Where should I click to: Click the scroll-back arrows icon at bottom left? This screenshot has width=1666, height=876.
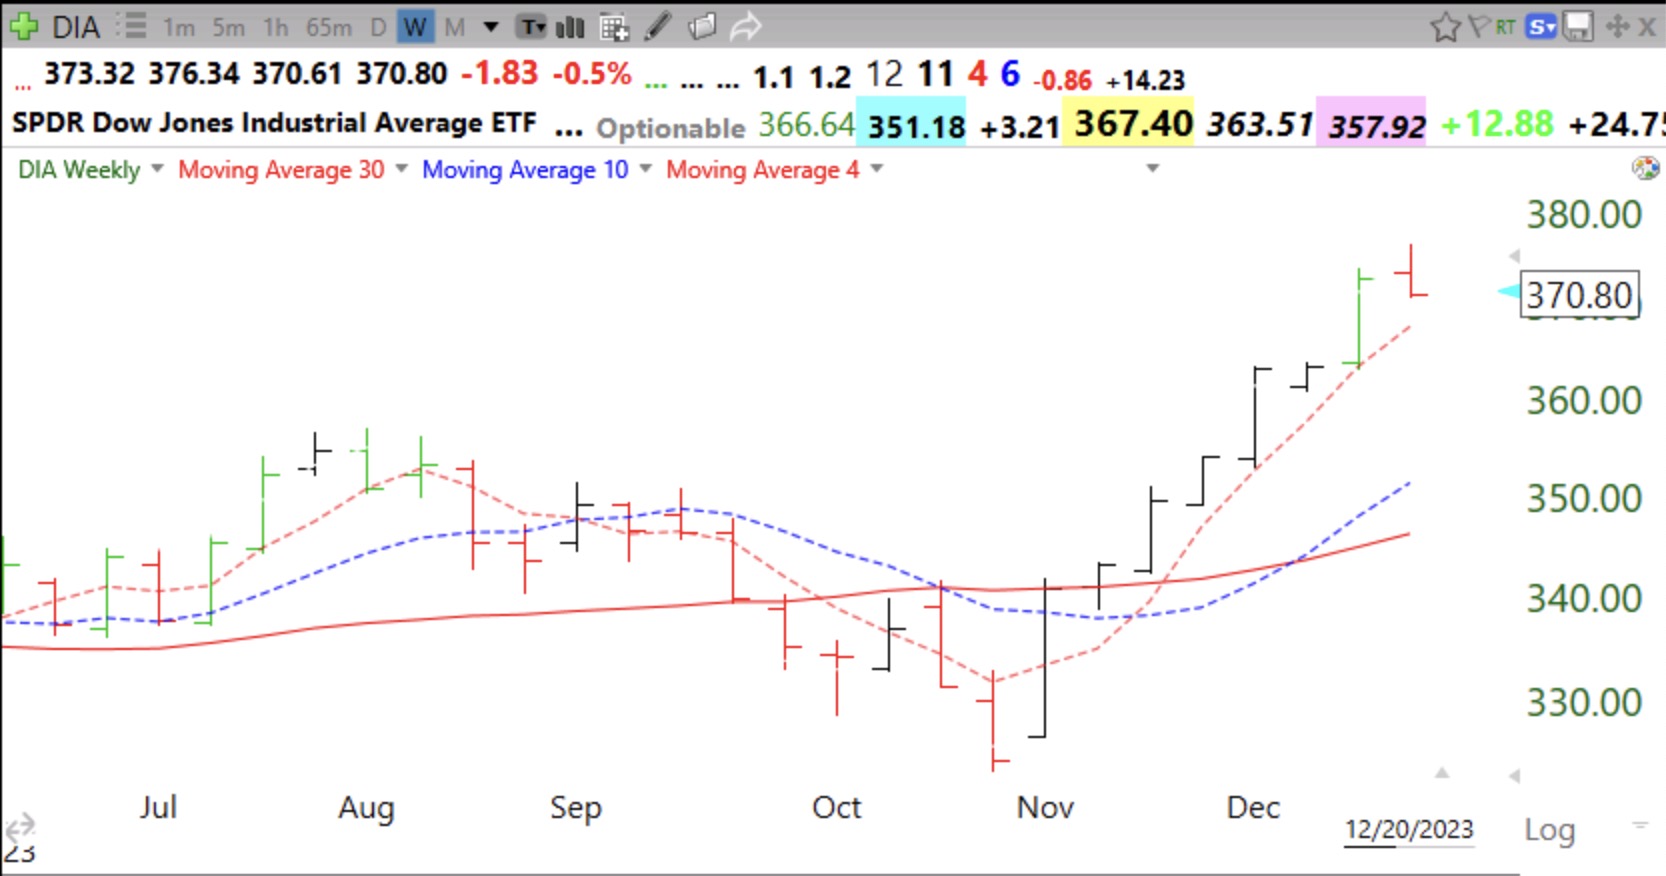point(20,828)
